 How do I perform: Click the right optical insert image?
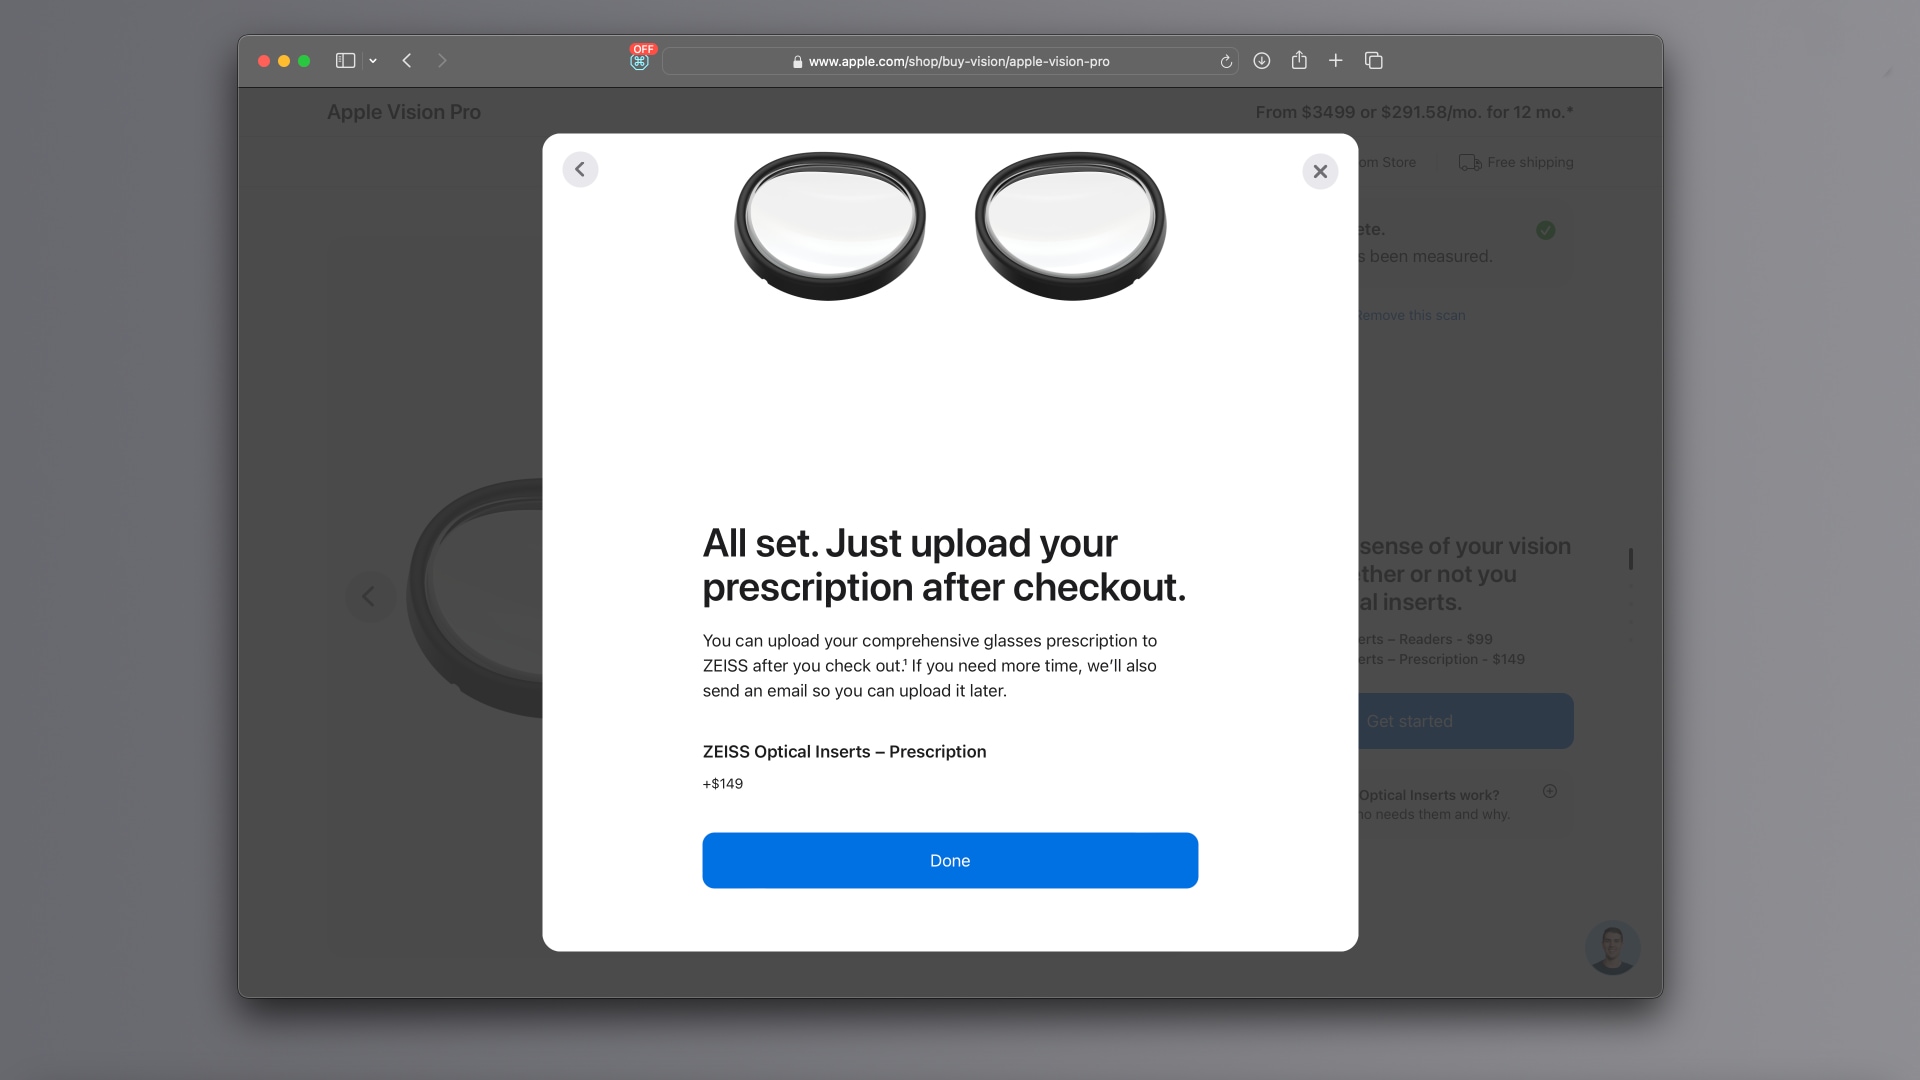(1070, 226)
